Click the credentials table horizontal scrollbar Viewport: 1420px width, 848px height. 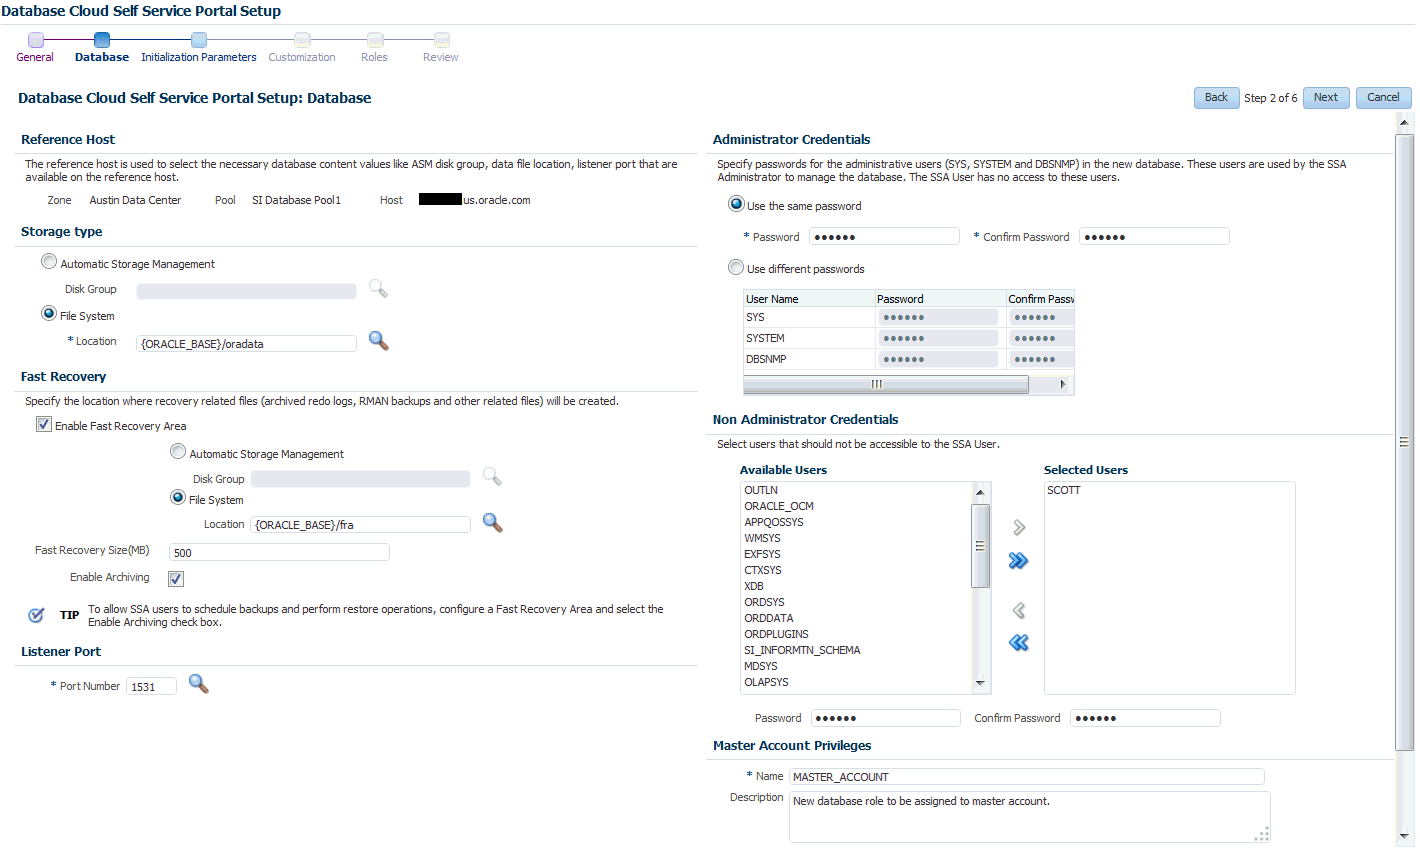[886, 385]
